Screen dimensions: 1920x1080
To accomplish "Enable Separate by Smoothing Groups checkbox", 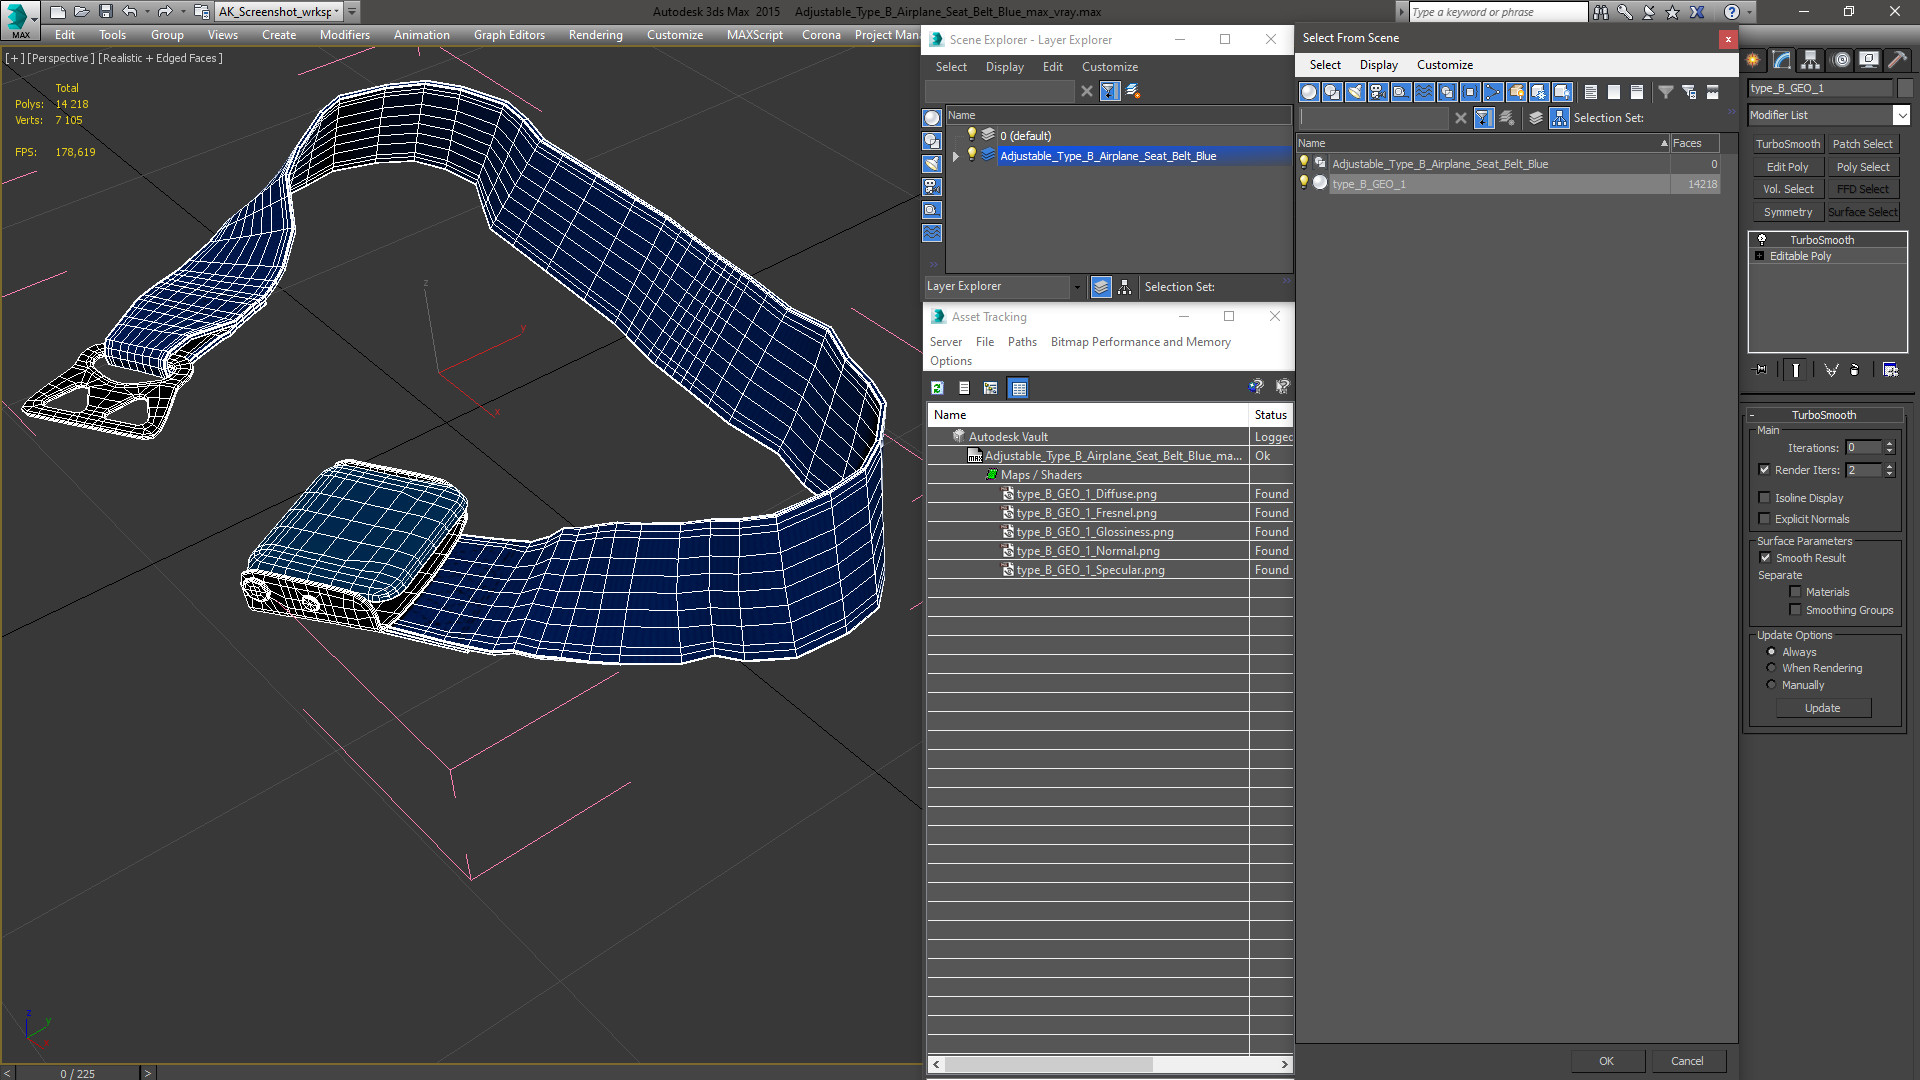I will pos(1795,610).
